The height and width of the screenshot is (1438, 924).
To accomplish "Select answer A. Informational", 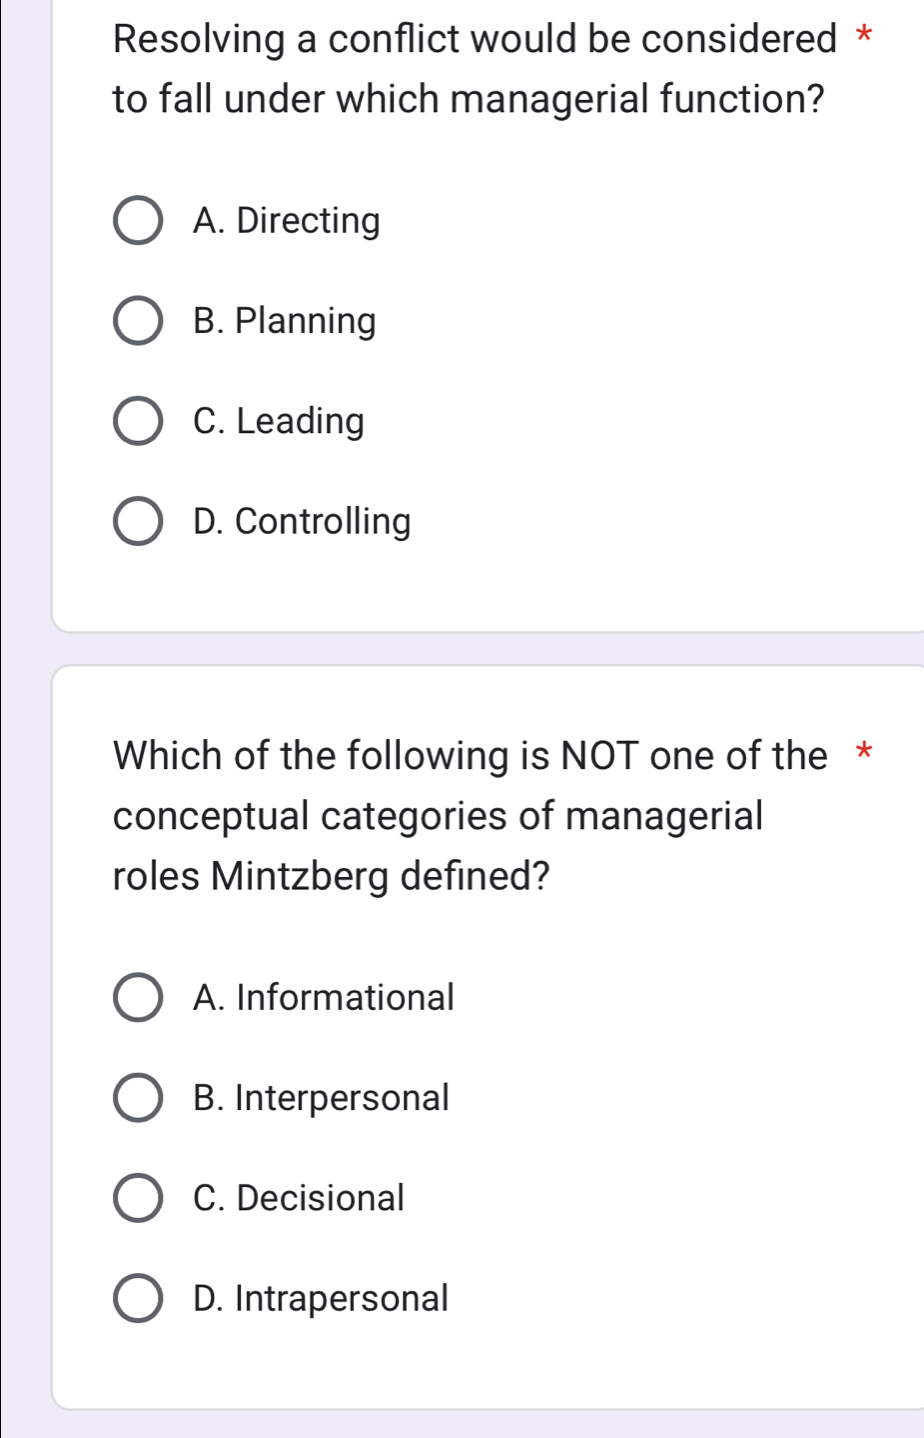I will point(138,997).
